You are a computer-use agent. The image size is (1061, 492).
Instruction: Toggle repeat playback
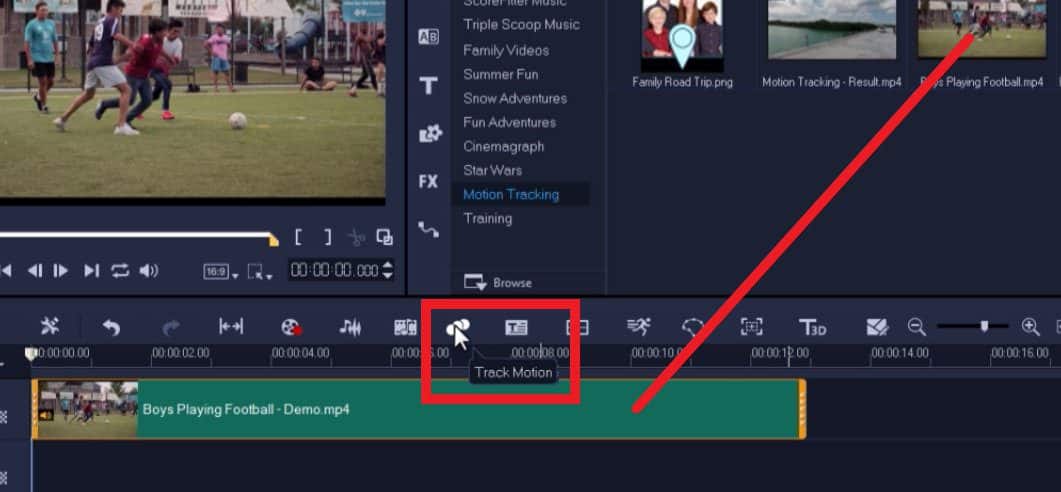click(120, 270)
